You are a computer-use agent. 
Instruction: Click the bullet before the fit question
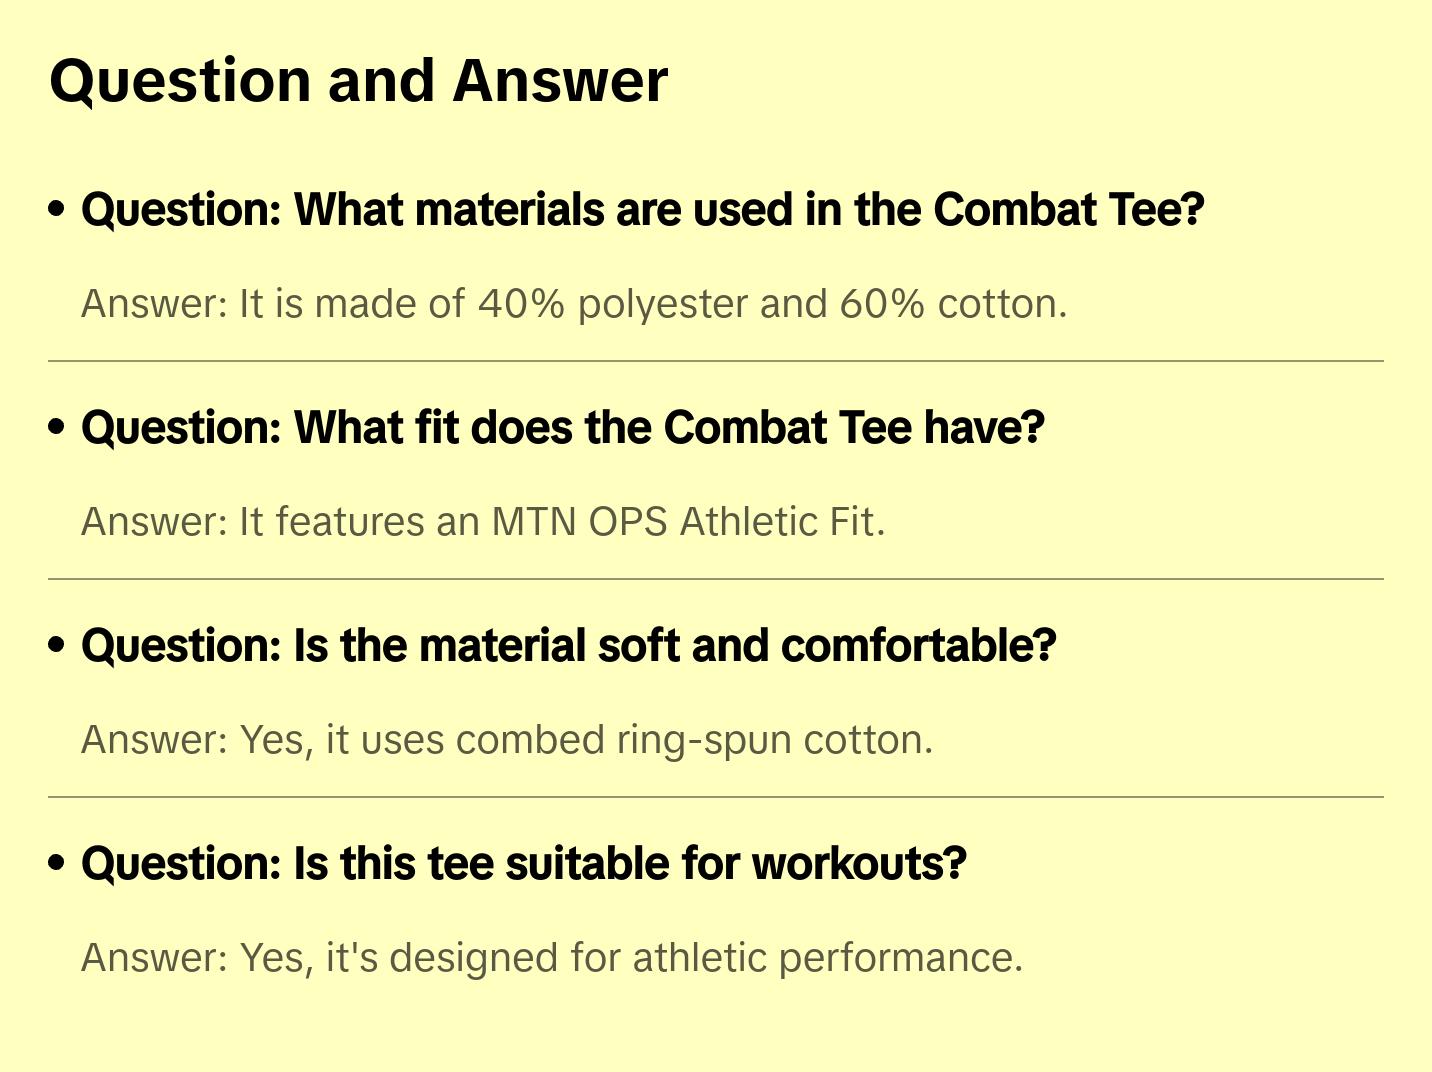(x=57, y=427)
